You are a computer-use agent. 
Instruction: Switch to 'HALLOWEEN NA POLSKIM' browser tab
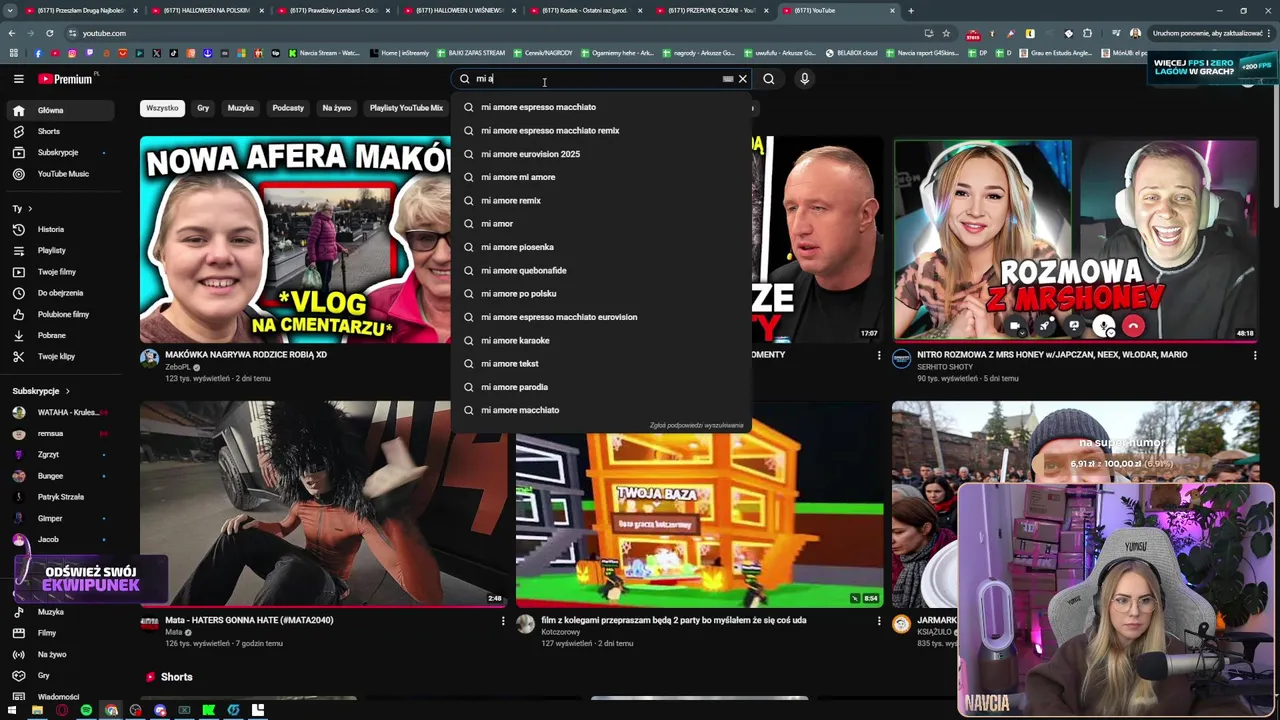(207, 10)
